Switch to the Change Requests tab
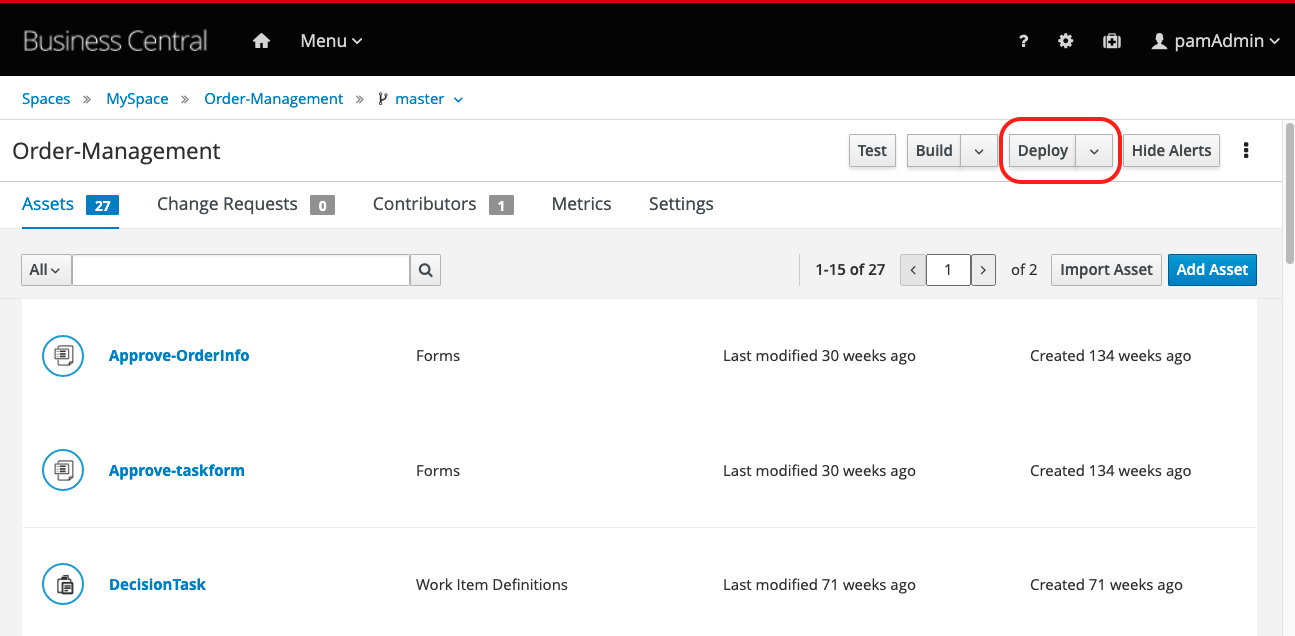 (x=245, y=204)
